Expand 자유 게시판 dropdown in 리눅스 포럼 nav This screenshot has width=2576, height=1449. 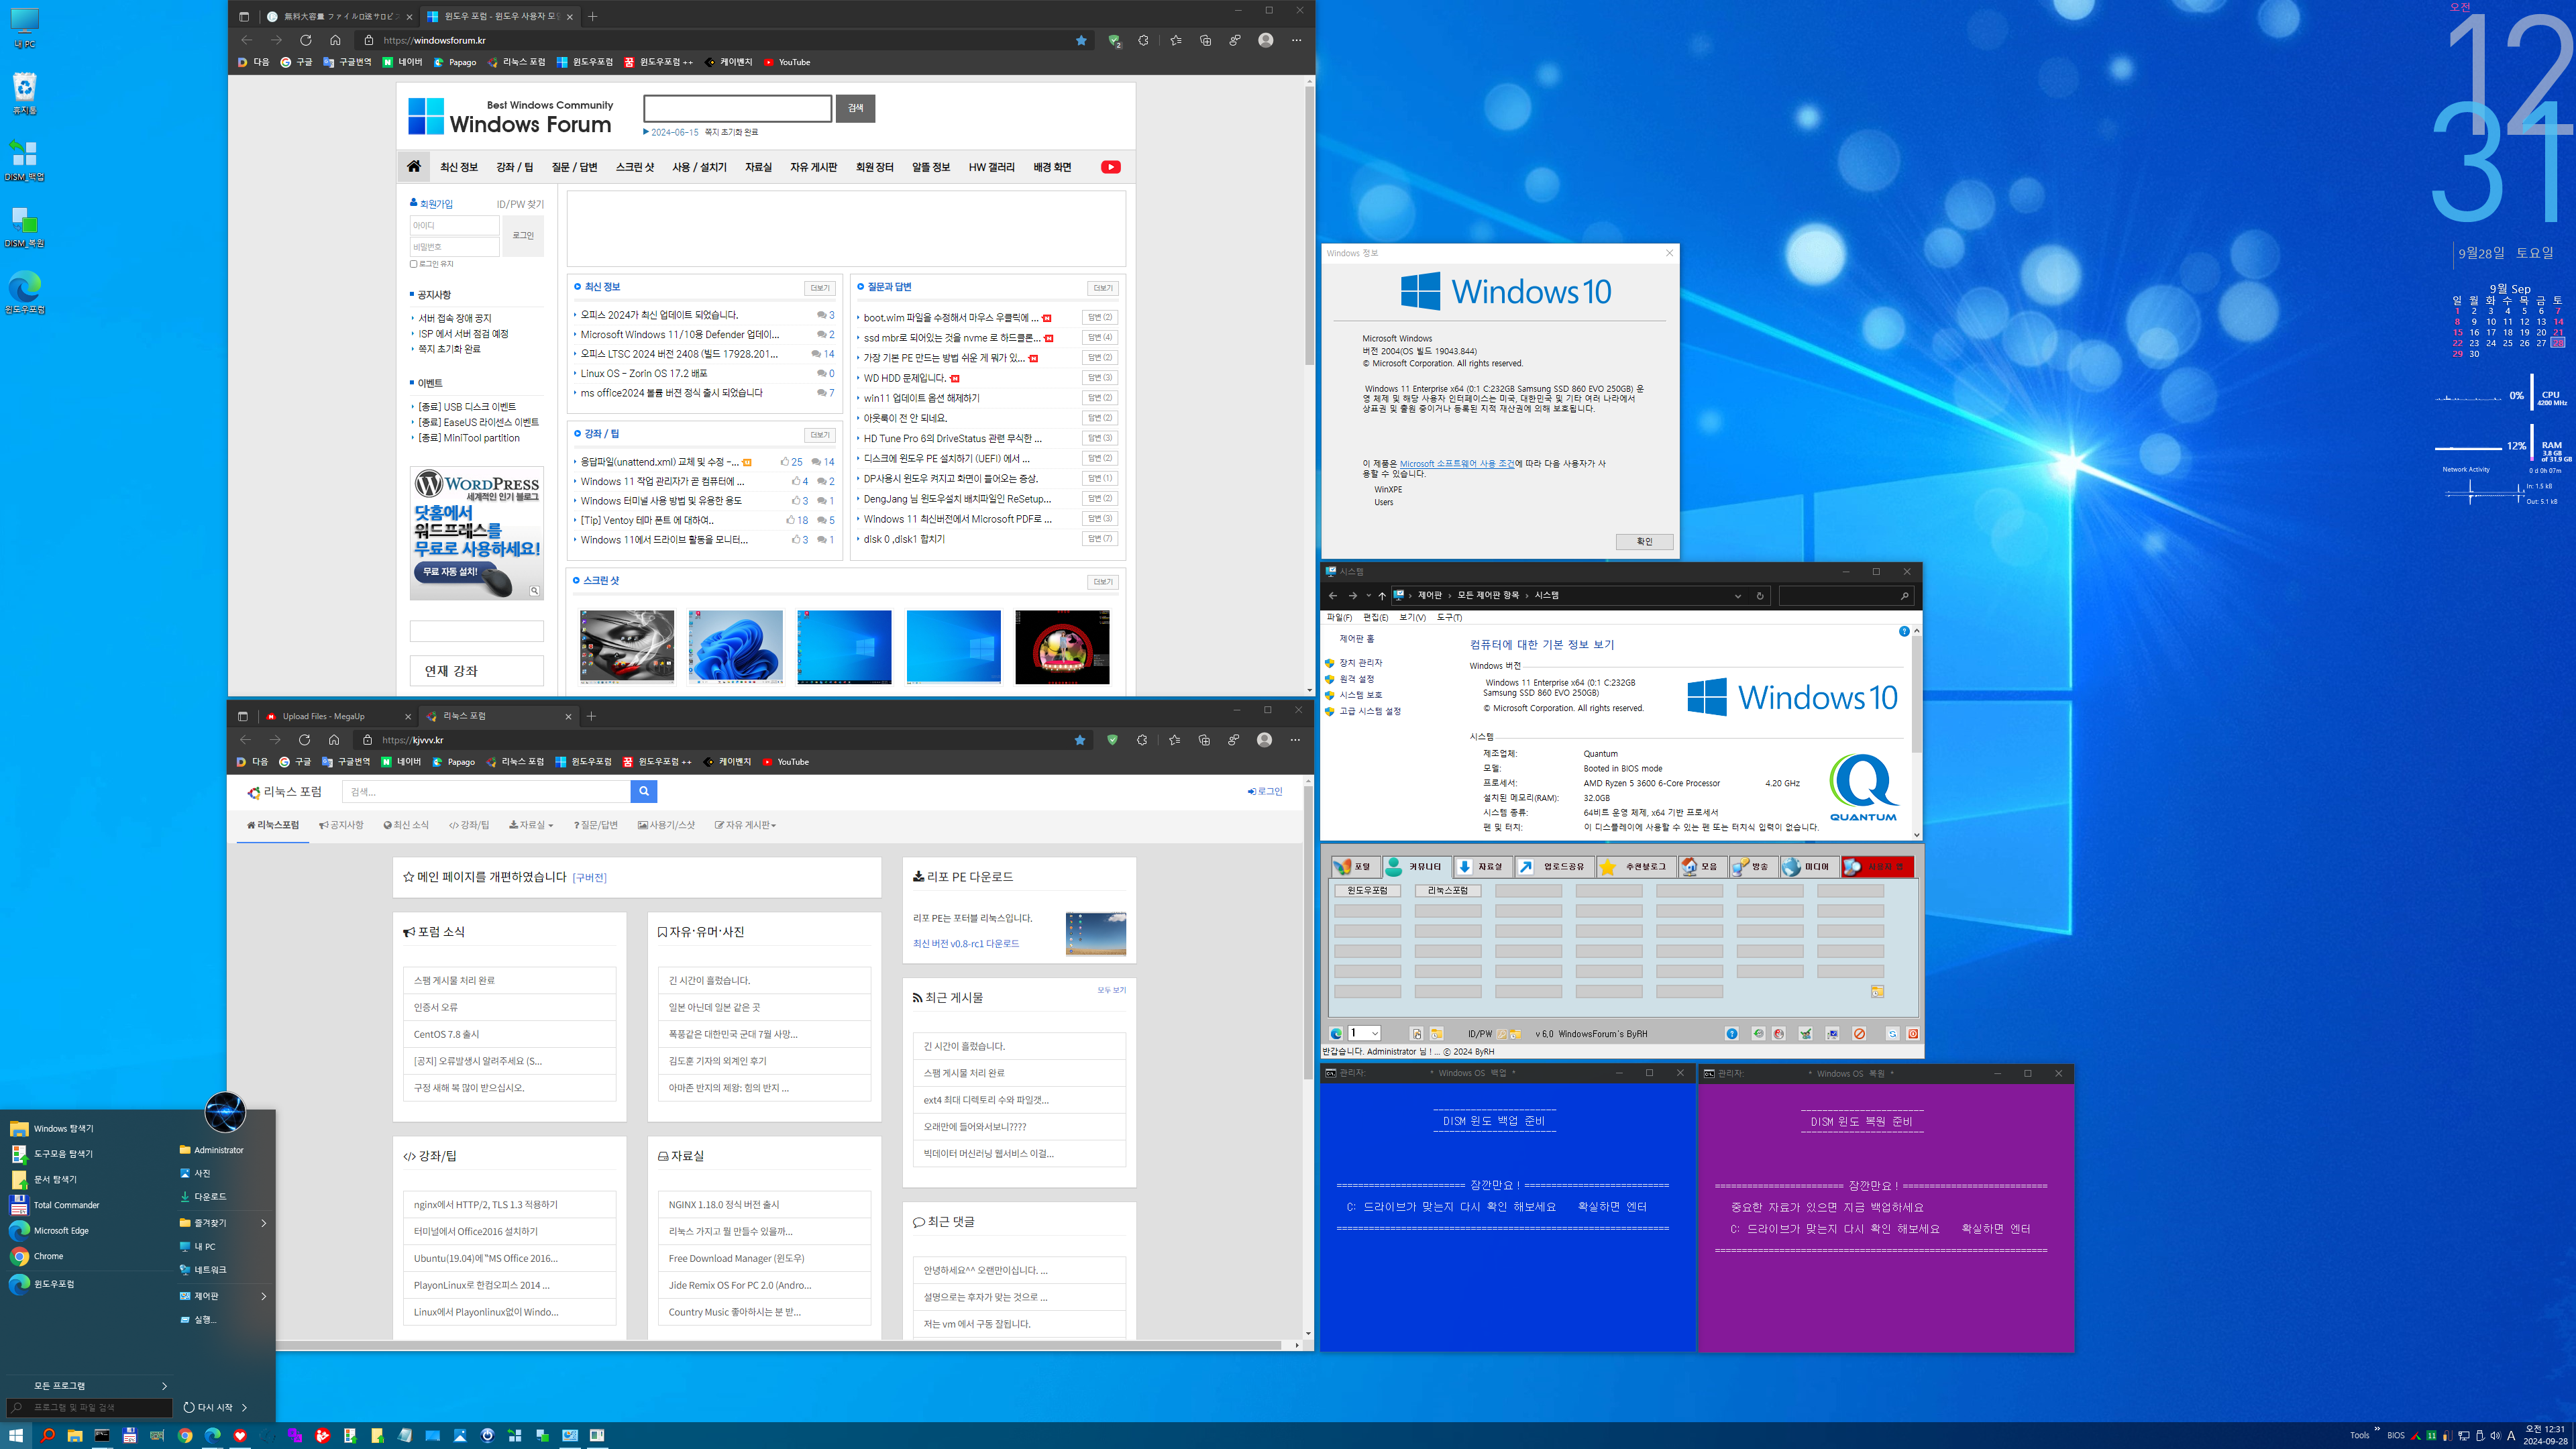tap(745, 825)
